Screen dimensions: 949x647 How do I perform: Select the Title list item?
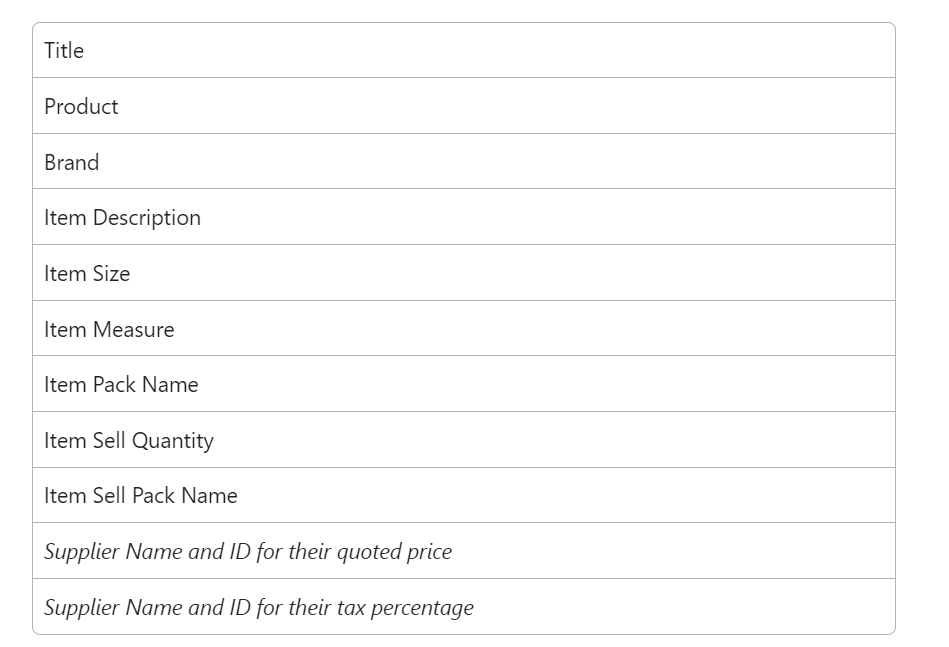(x=464, y=50)
